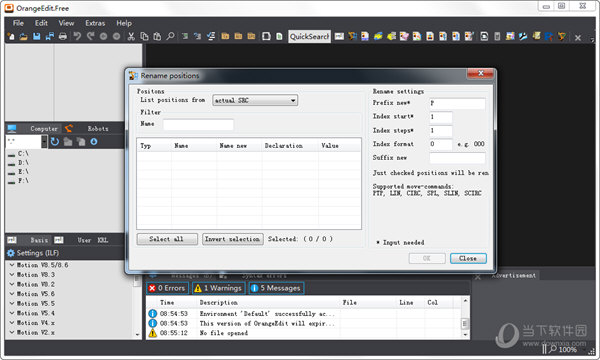Expand the Motion V8.5/8.6 item
The height and width of the screenshot is (360, 600).
(11, 265)
